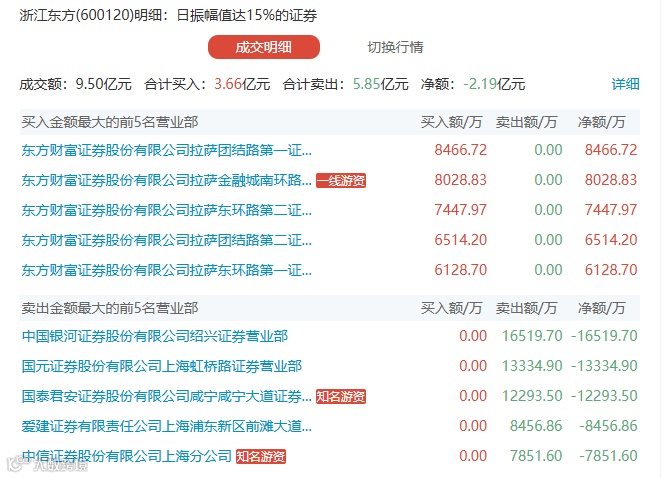The width and height of the screenshot is (661, 478).
Task: Click 净额/万 header in buy table
Action: (602, 122)
